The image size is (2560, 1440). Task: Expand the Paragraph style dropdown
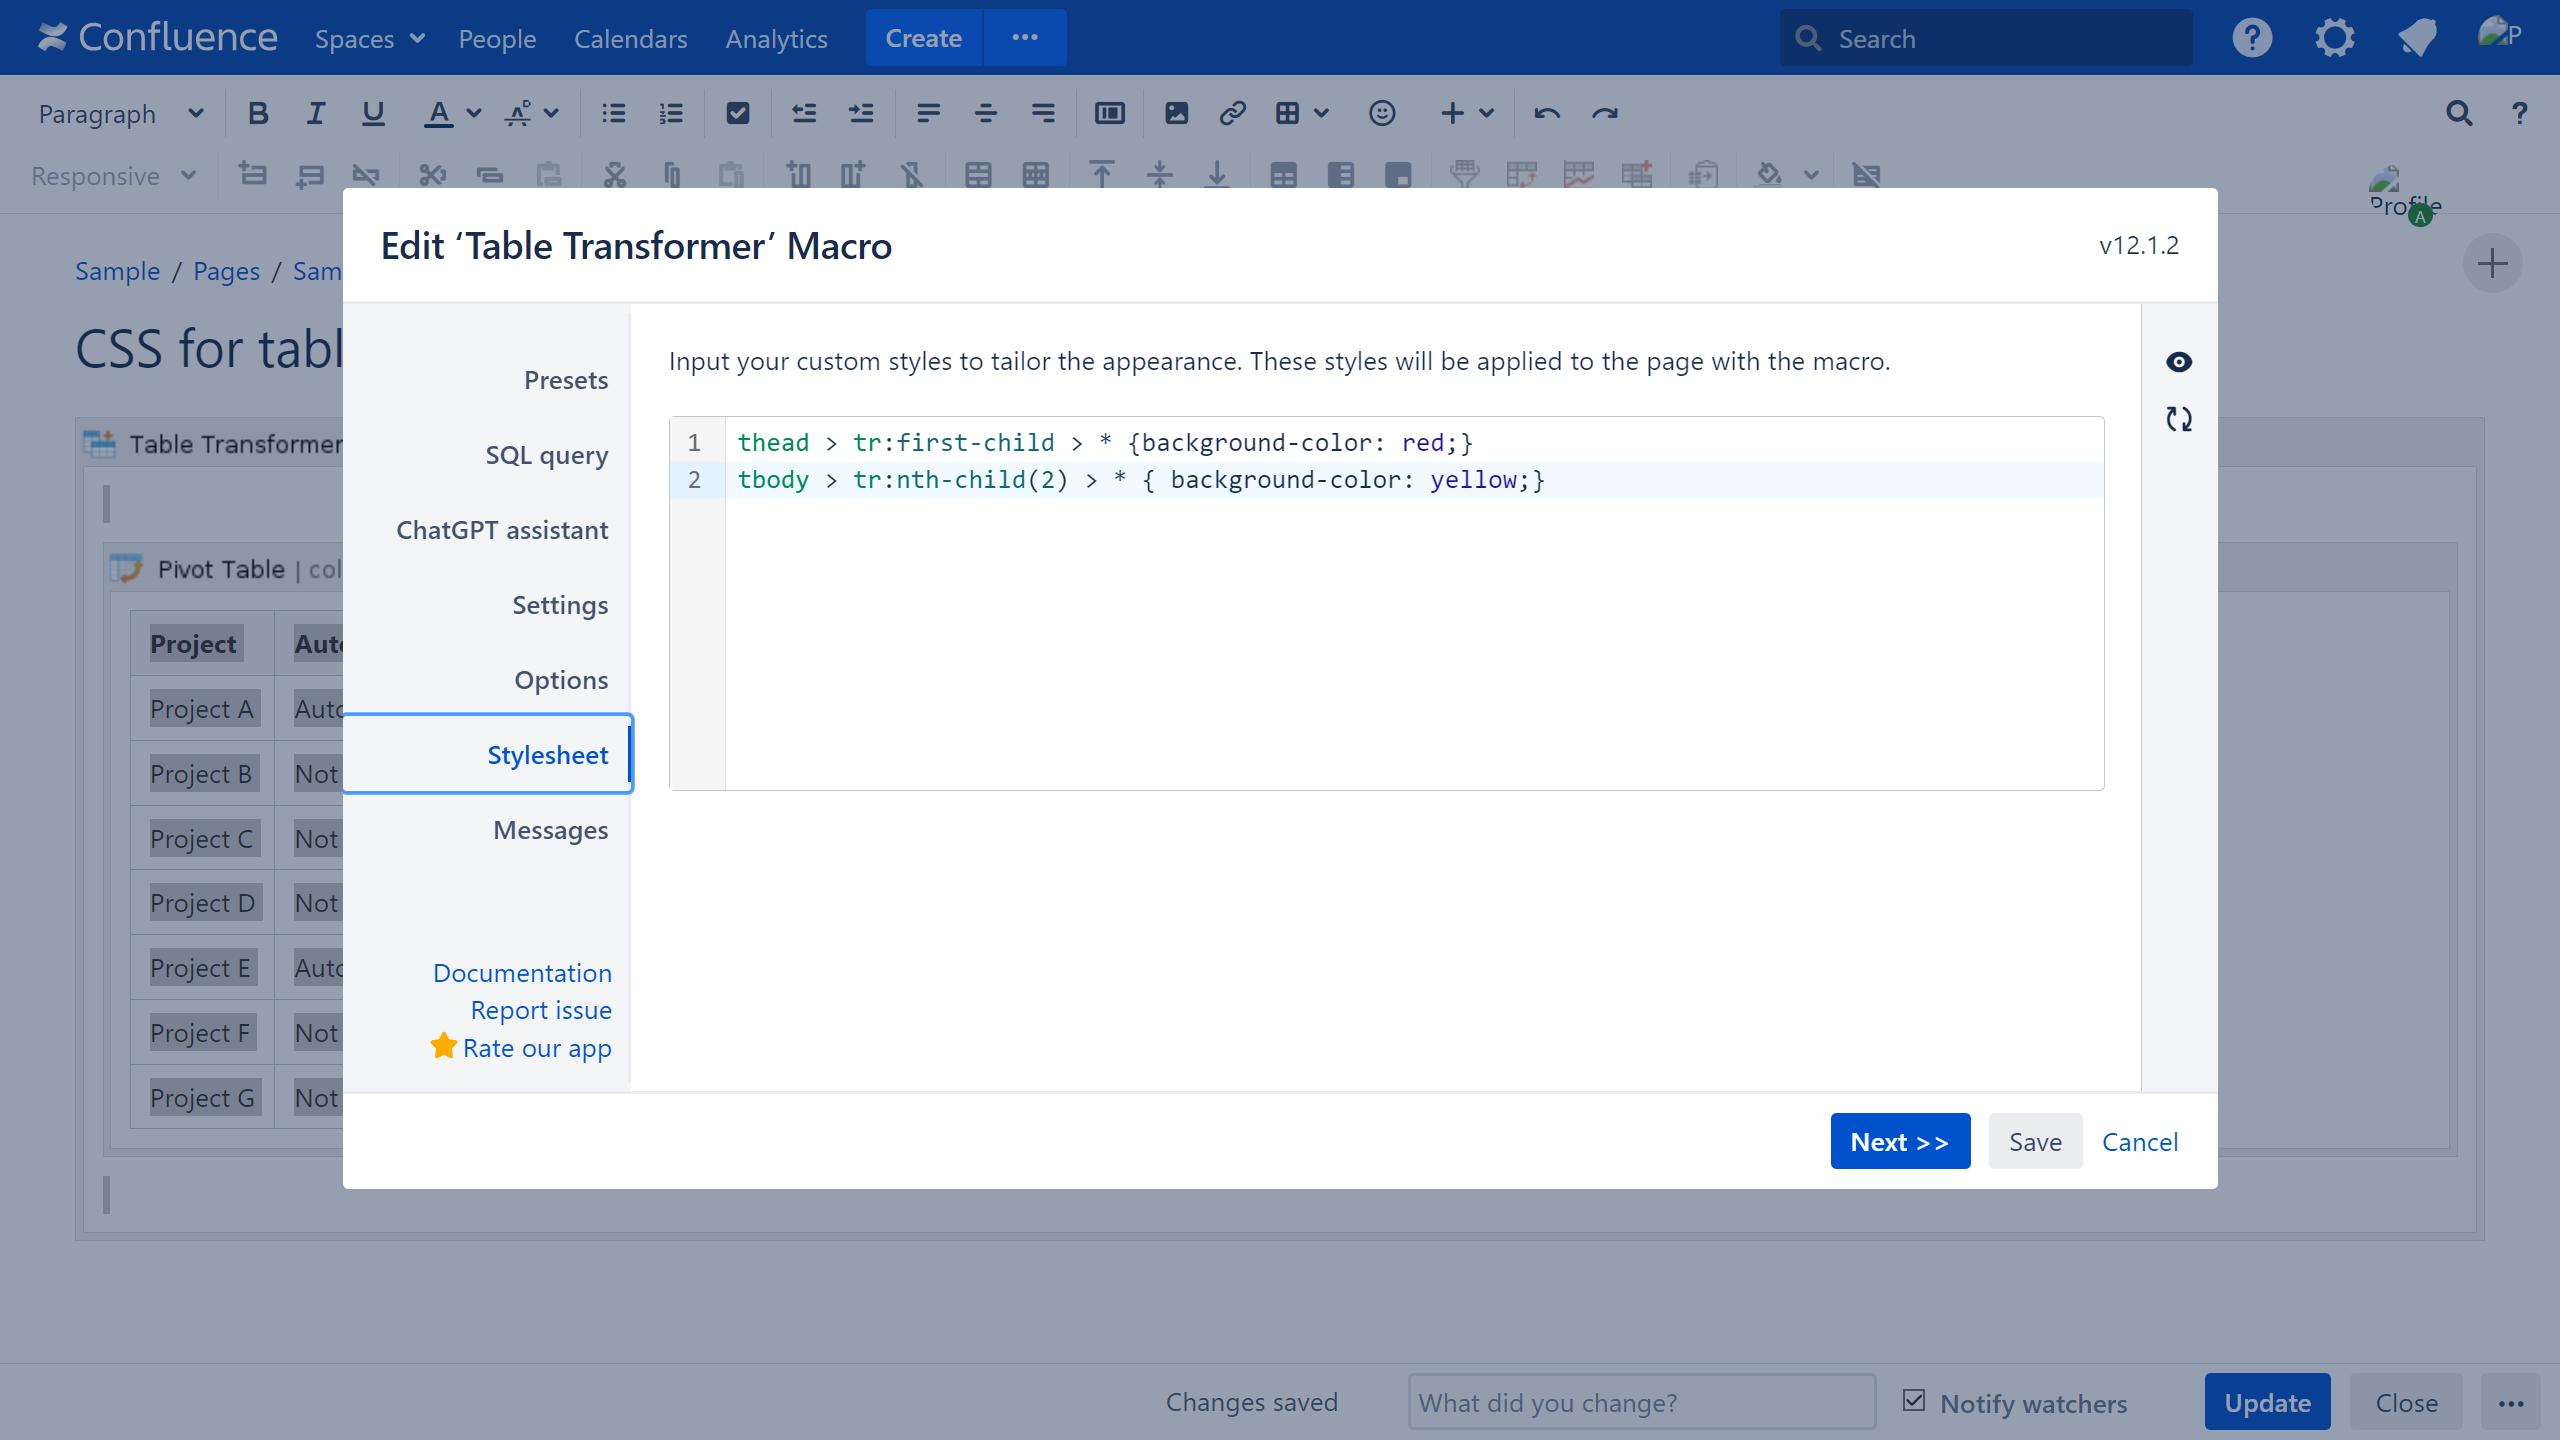pos(120,114)
